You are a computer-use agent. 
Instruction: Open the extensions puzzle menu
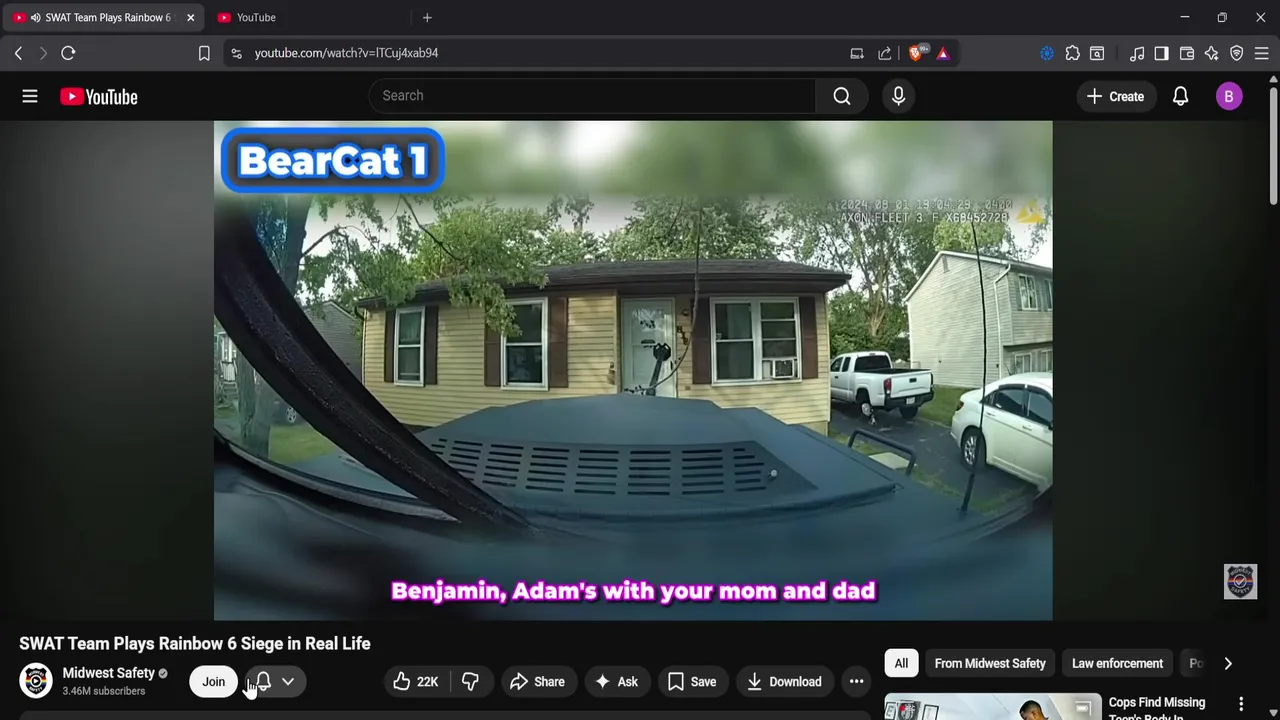[1072, 53]
